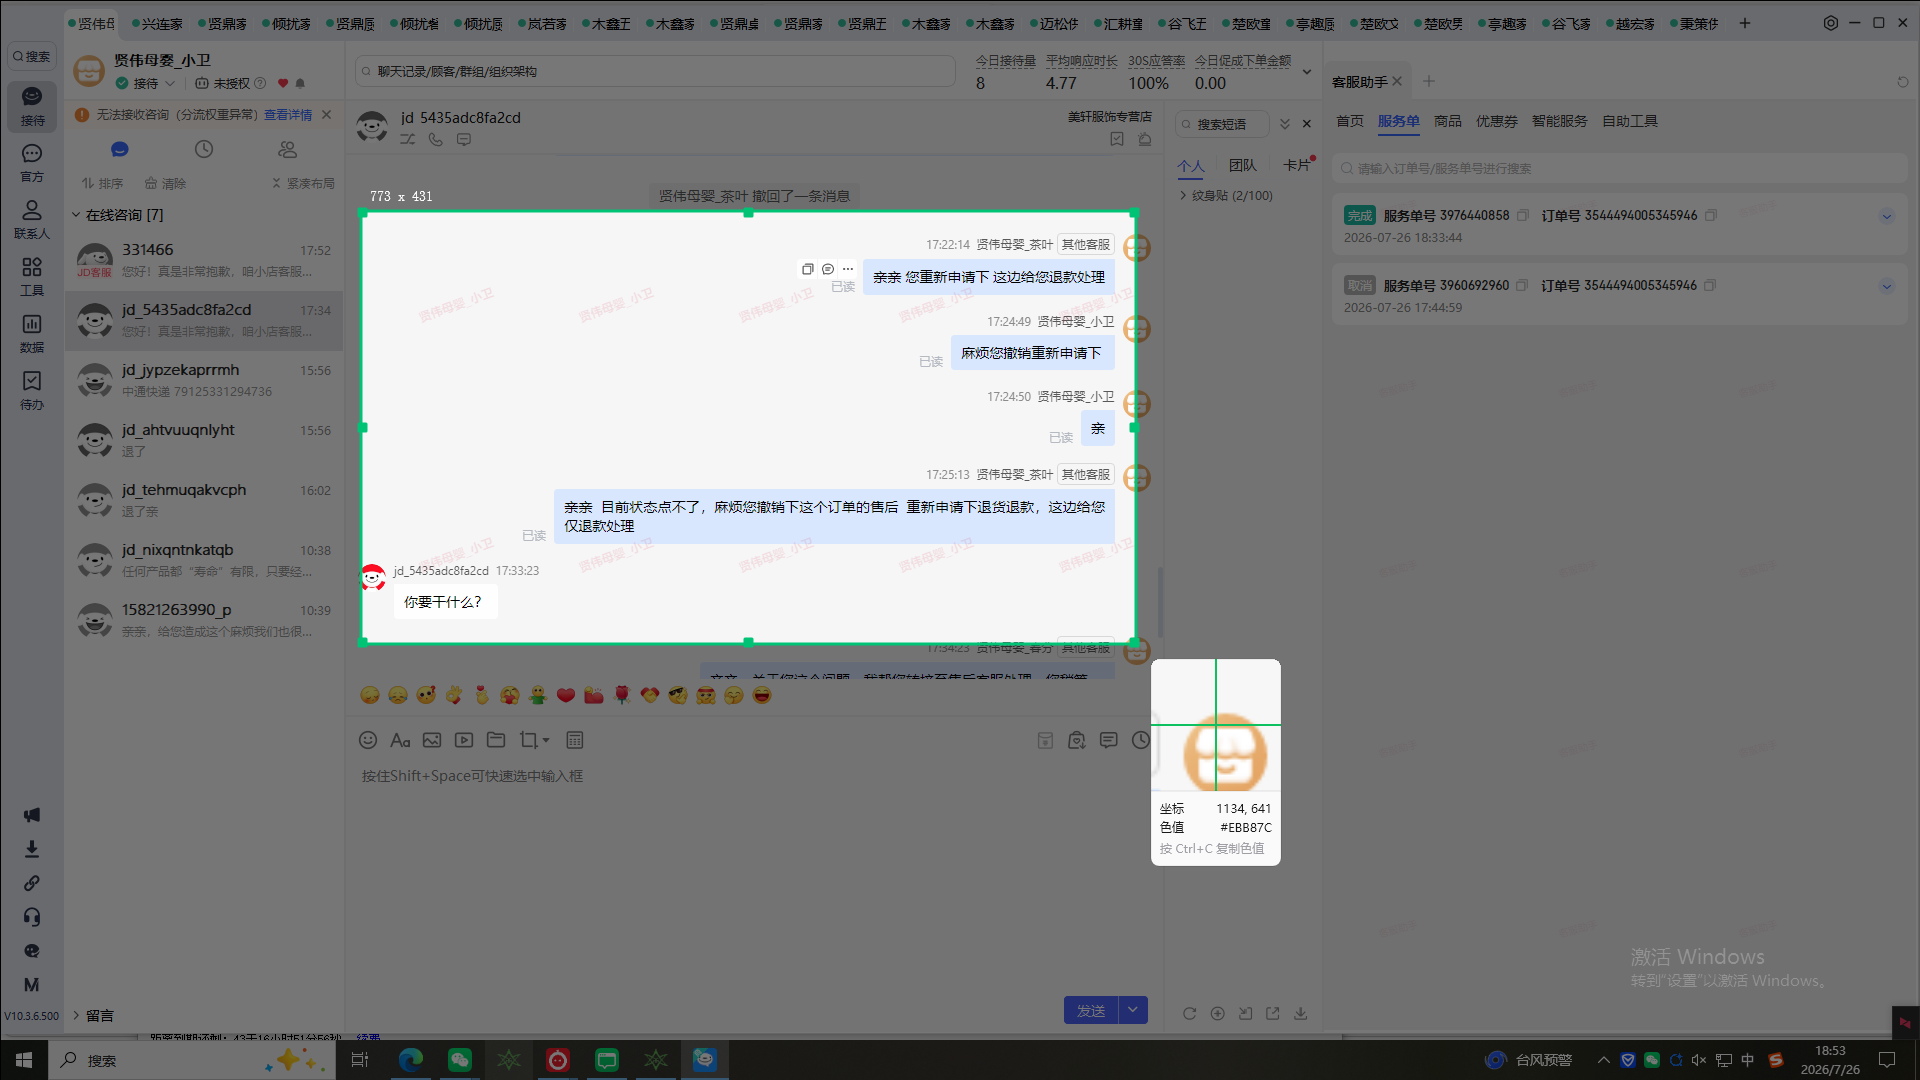Image resolution: width=1920 pixels, height=1080 pixels.
Task: Click the send image icon
Action: coord(432,740)
